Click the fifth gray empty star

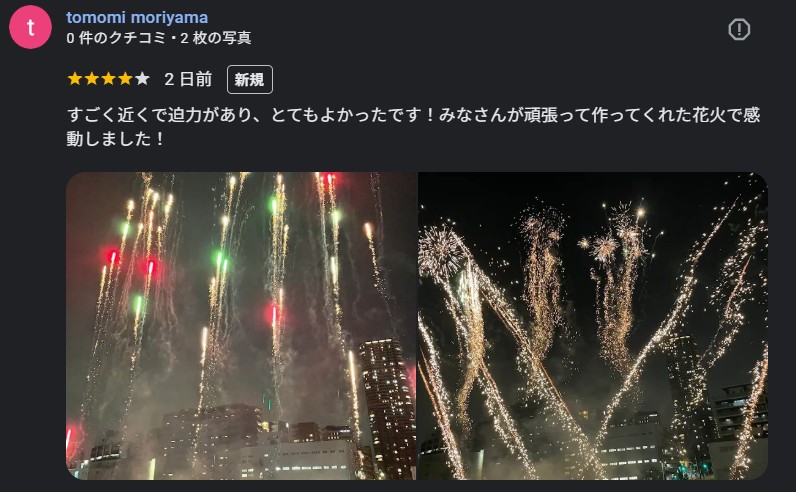click(142, 79)
